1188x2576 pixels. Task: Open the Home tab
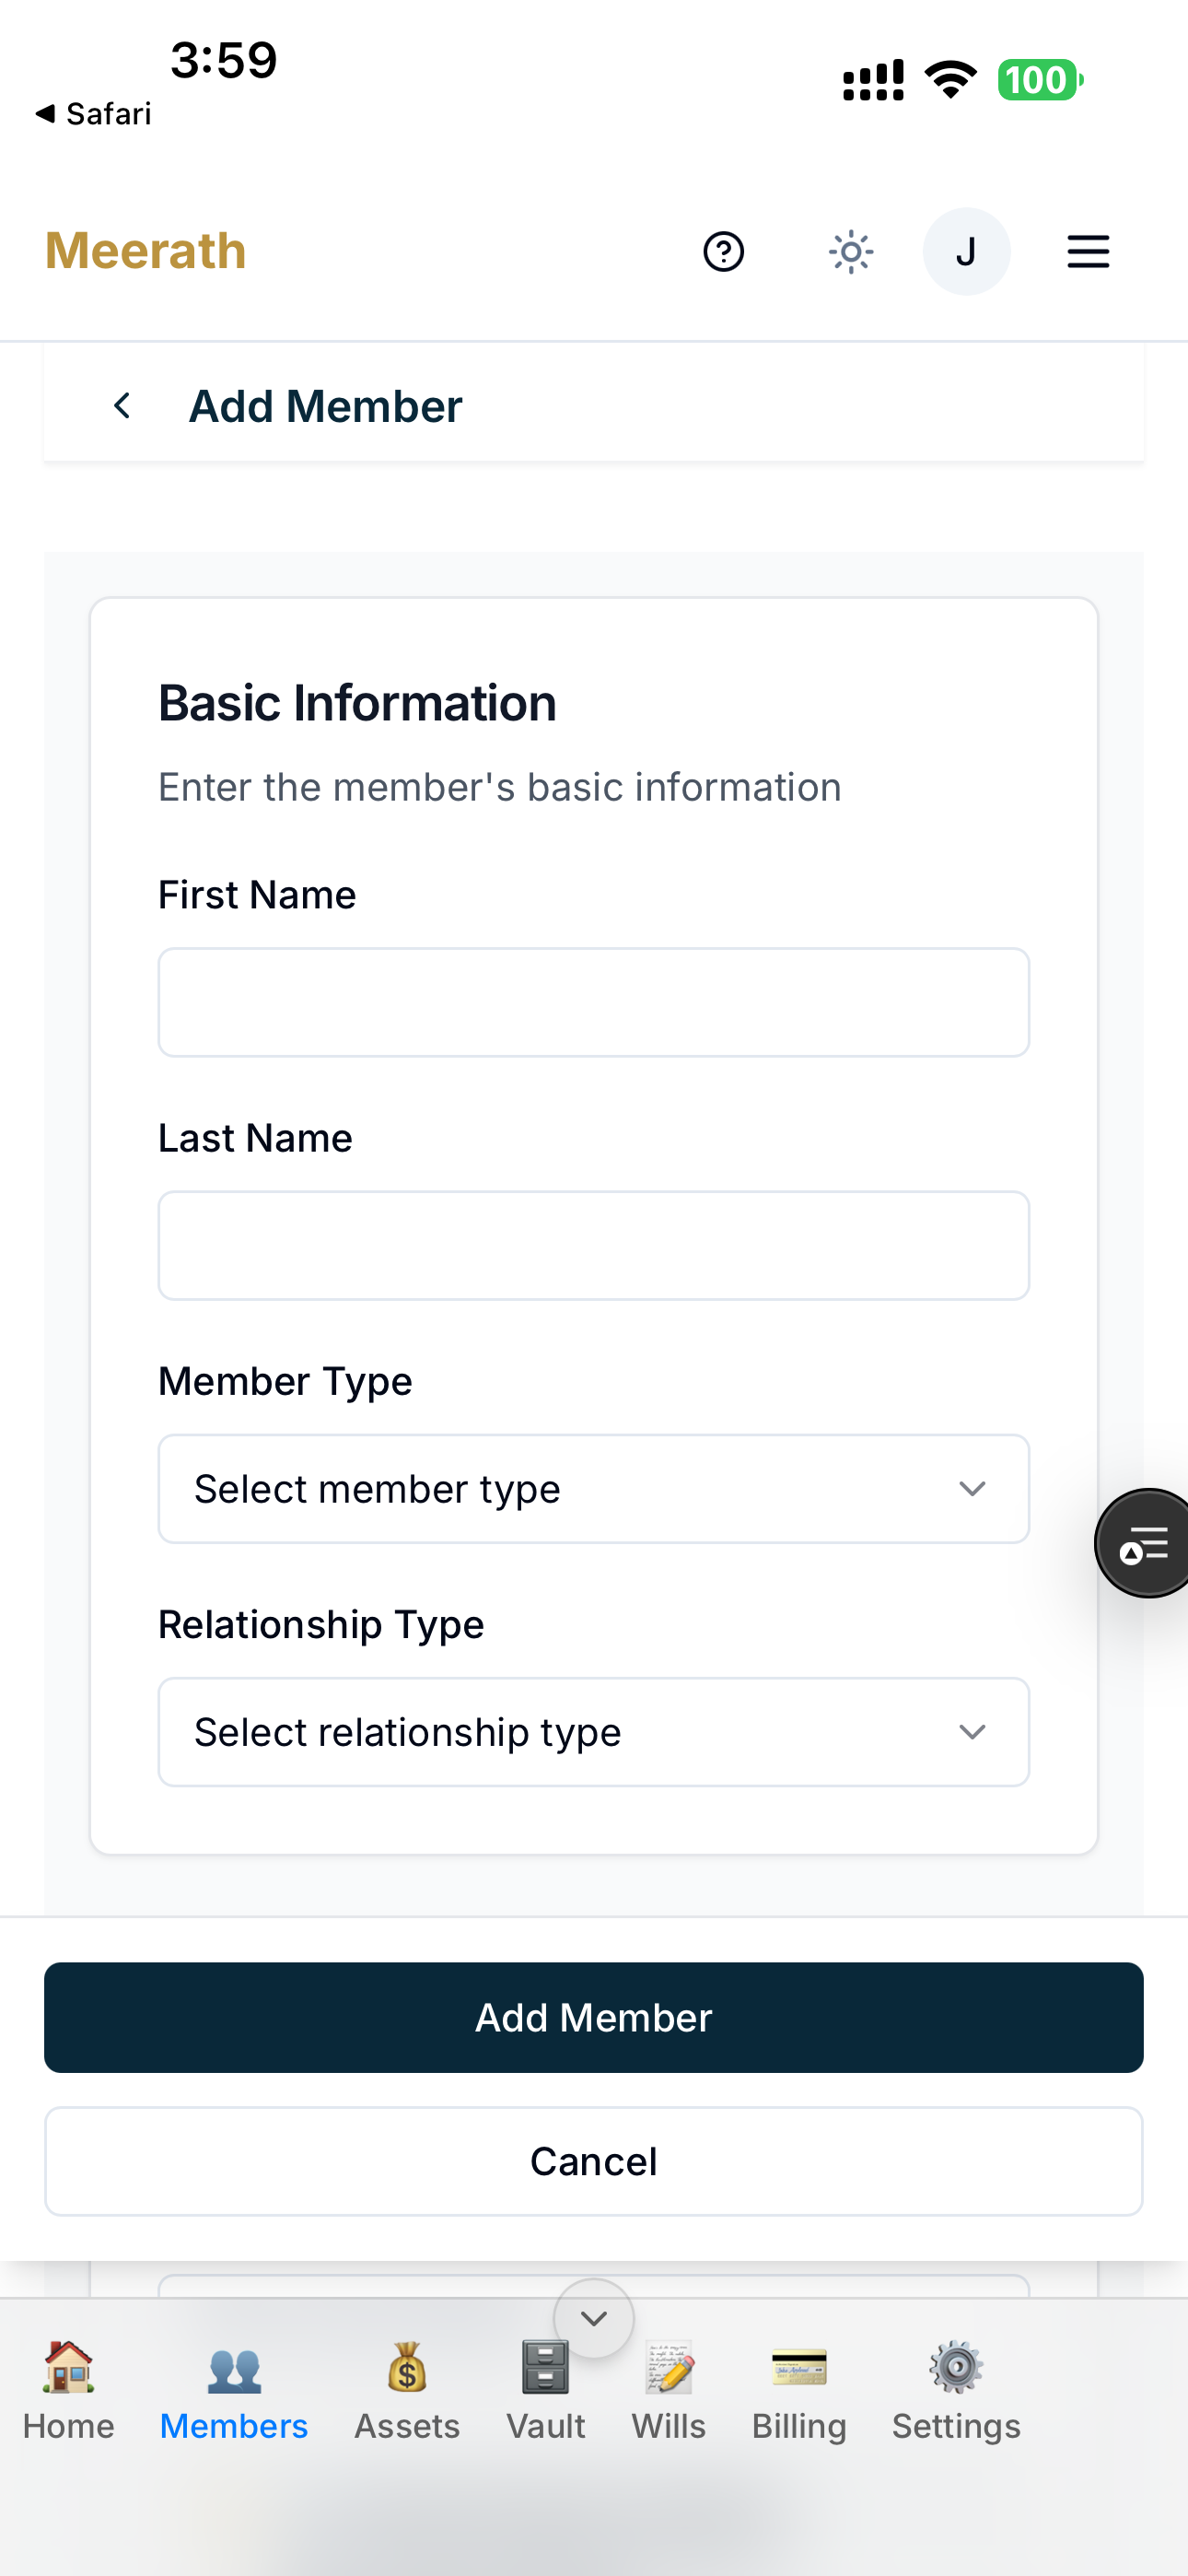68,2391
